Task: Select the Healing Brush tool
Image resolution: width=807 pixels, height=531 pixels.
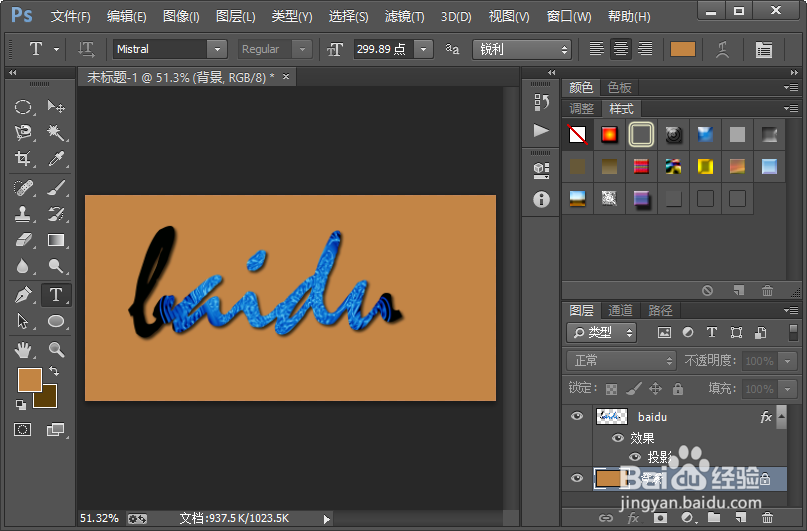Action: [23, 188]
